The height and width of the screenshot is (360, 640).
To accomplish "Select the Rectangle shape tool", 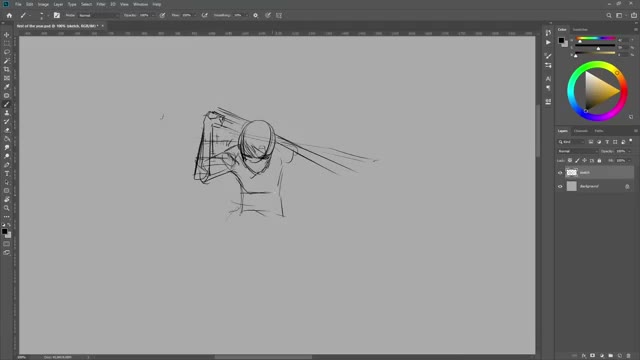I will click(x=7, y=191).
